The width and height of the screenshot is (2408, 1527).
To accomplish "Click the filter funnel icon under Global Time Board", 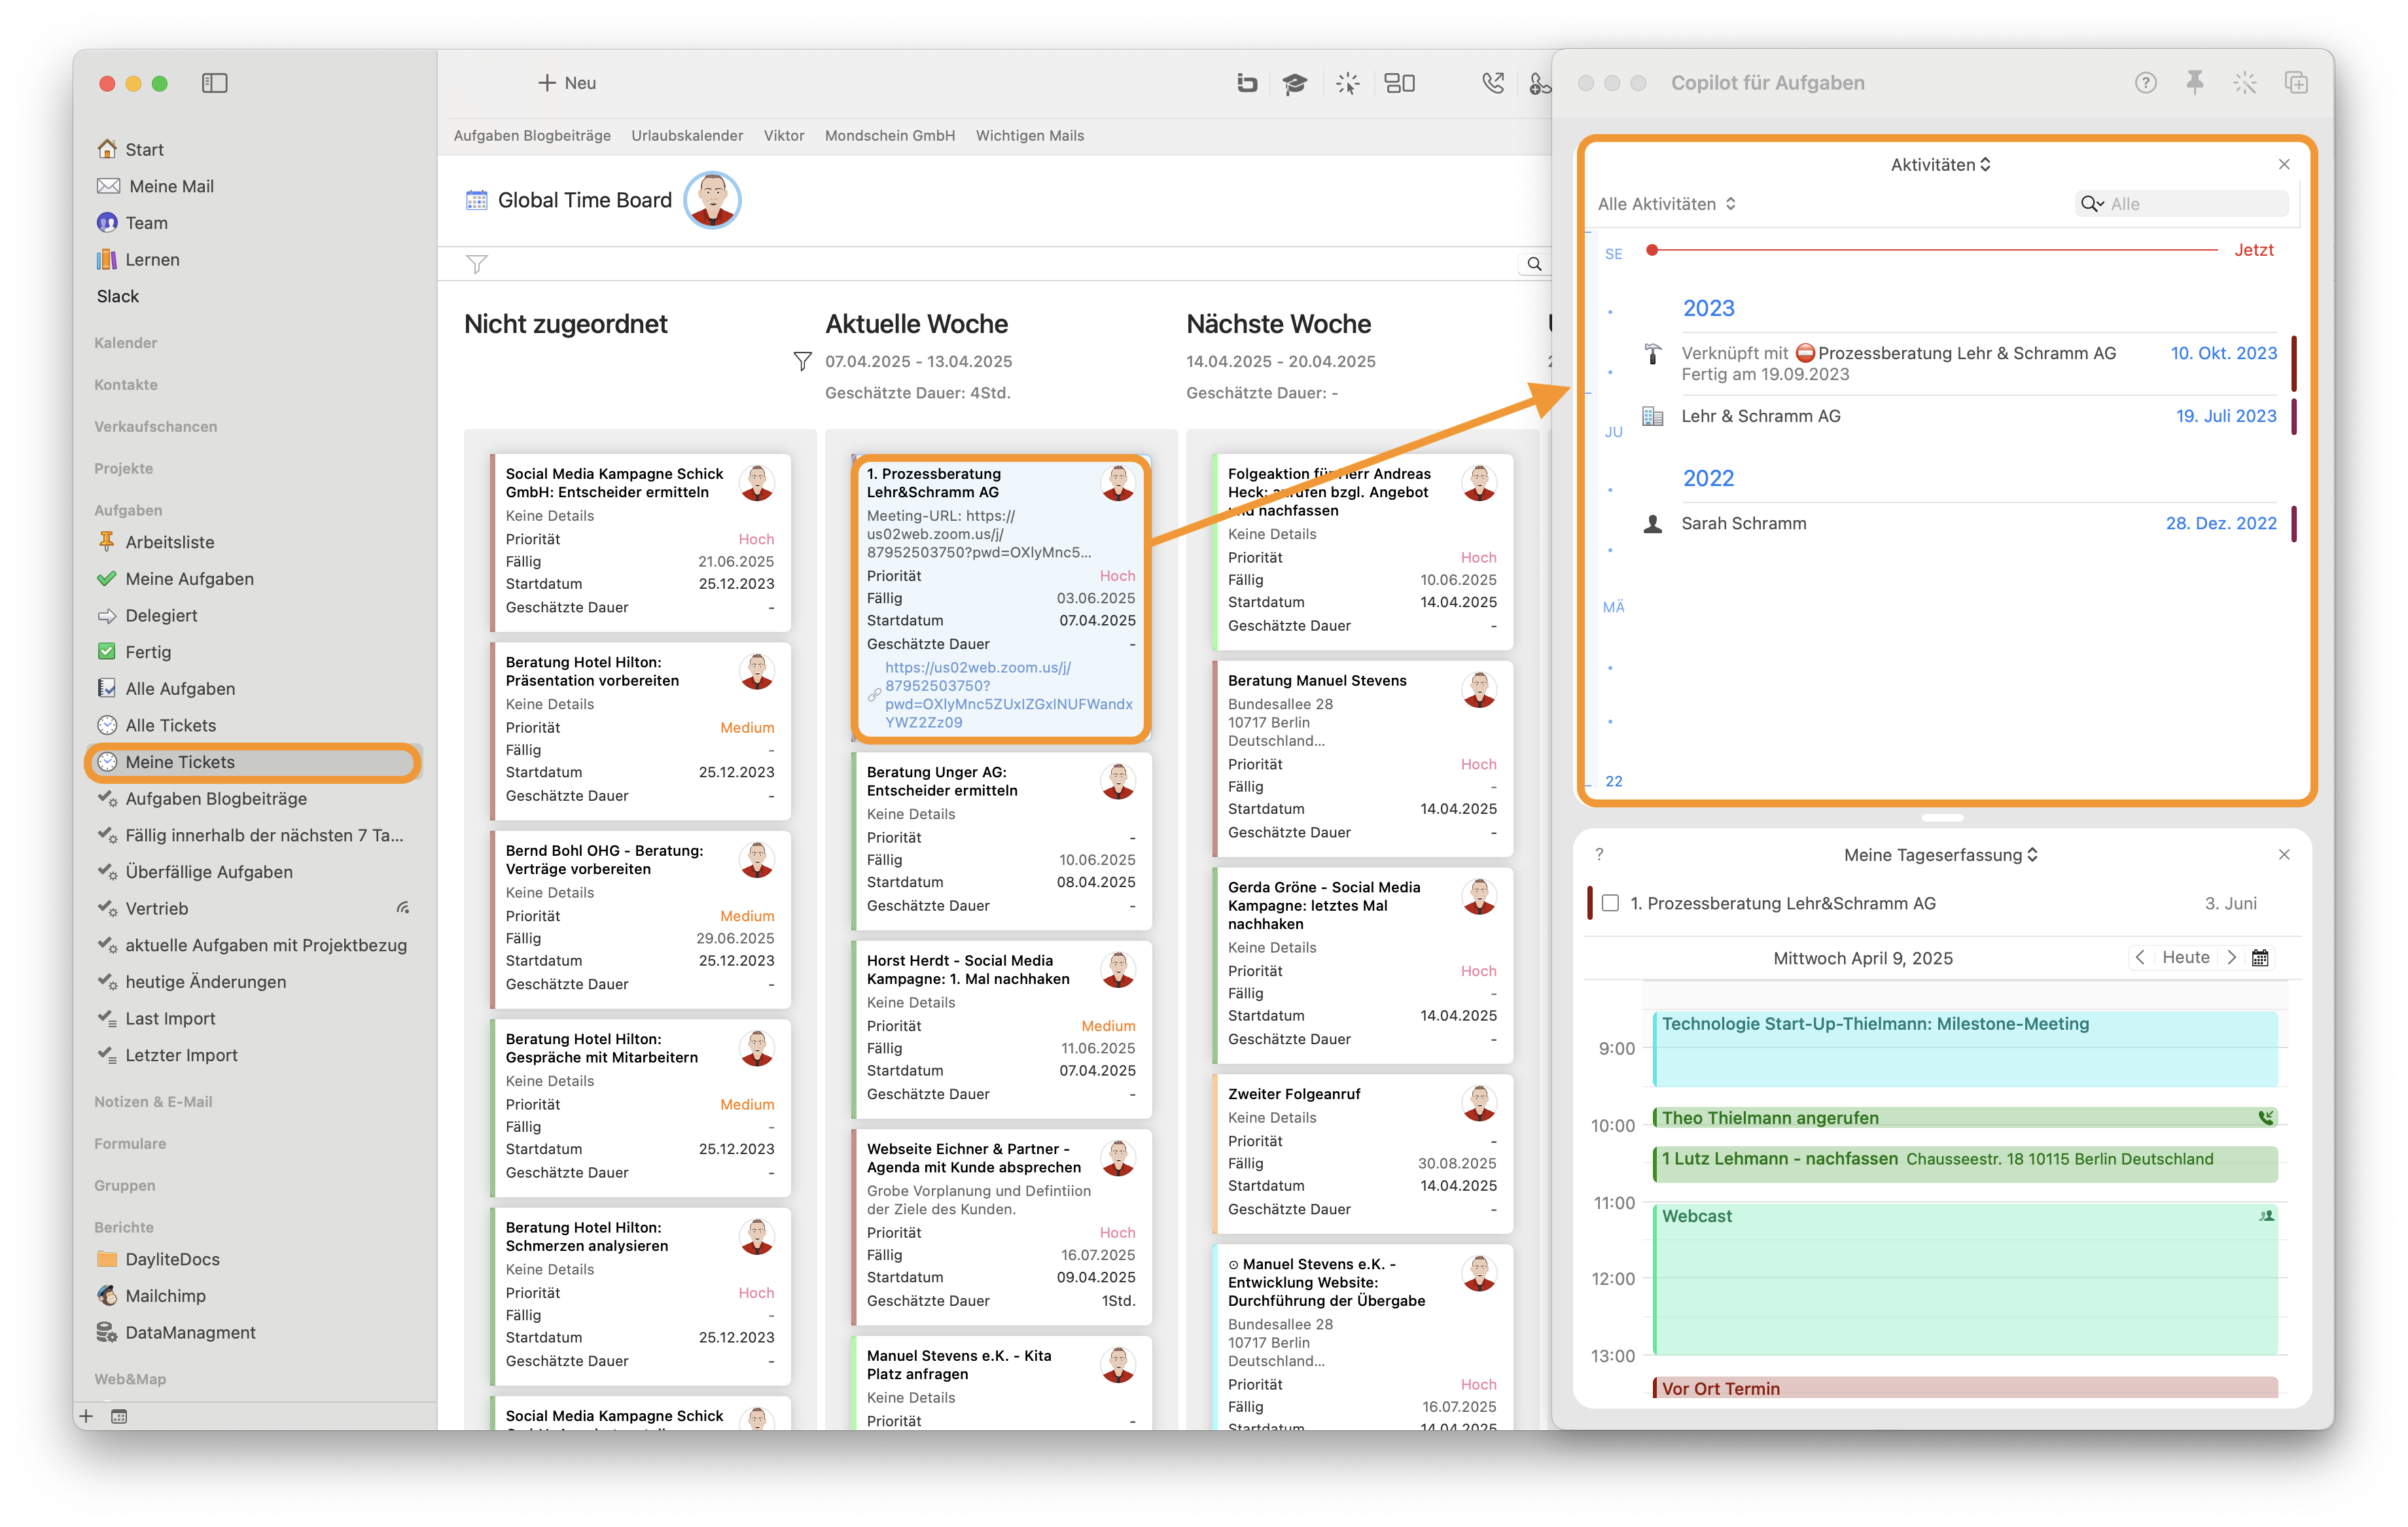I will pos(477,264).
